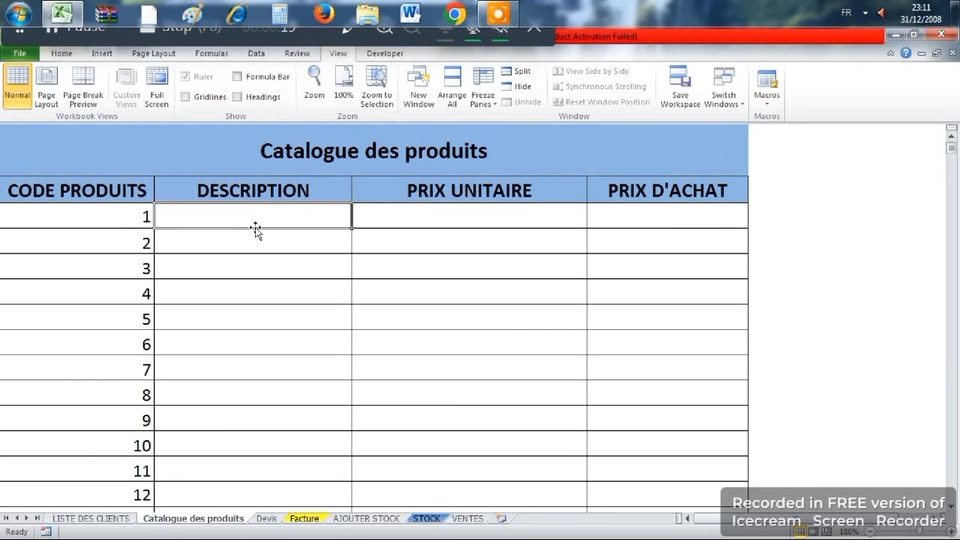This screenshot has width=960, height=540.
Task: Switch to the STOCK sheet
Action: click(x=426, y=518)
